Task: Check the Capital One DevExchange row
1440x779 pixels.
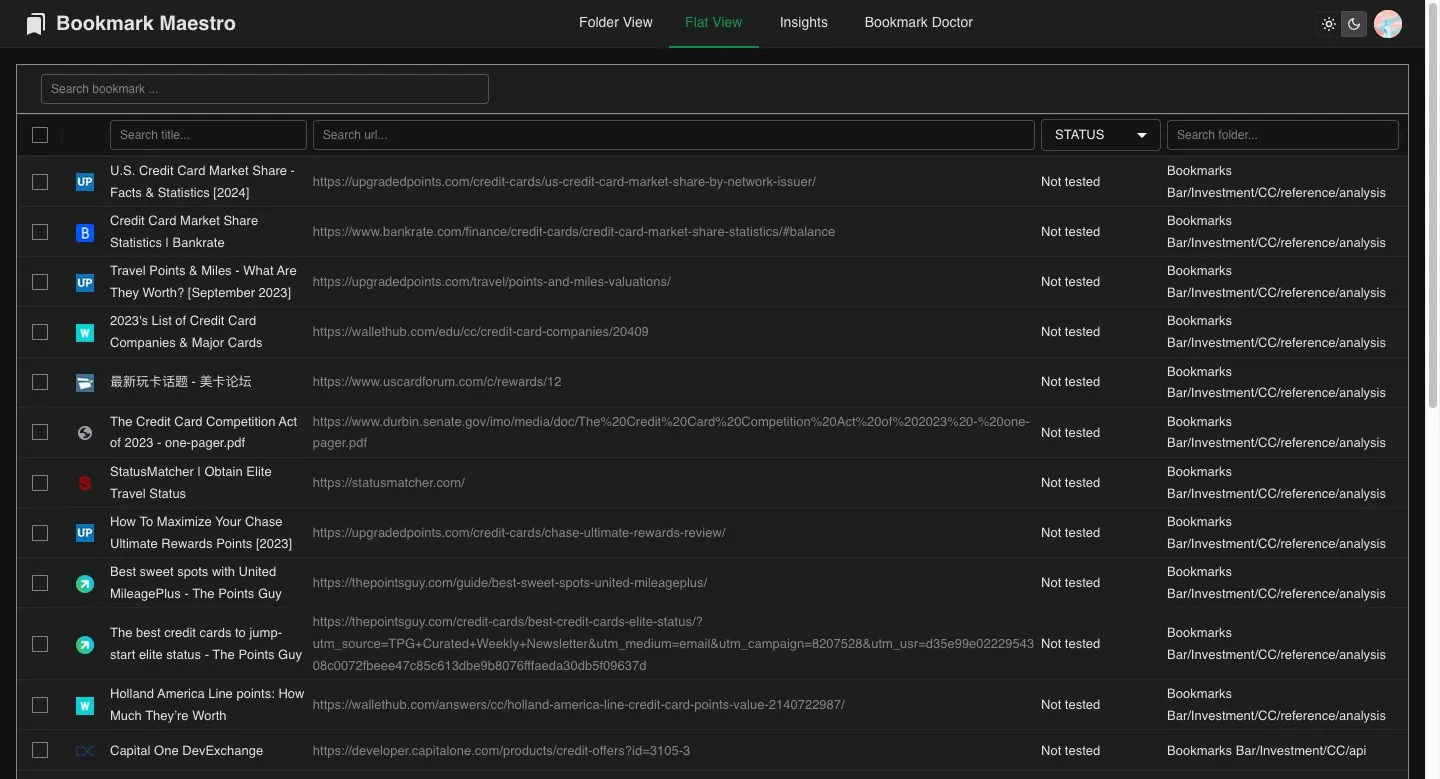Action: click(40, 750)
